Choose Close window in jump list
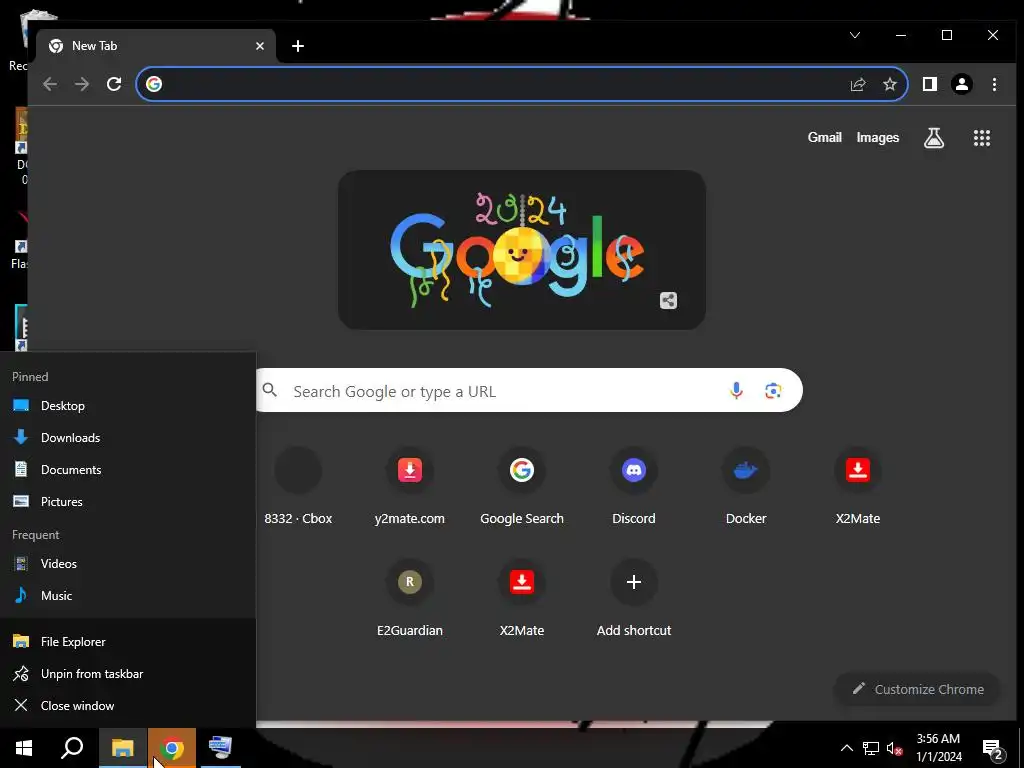The width and height of the screenshot is (1024, 768). [x=128, y=705]
